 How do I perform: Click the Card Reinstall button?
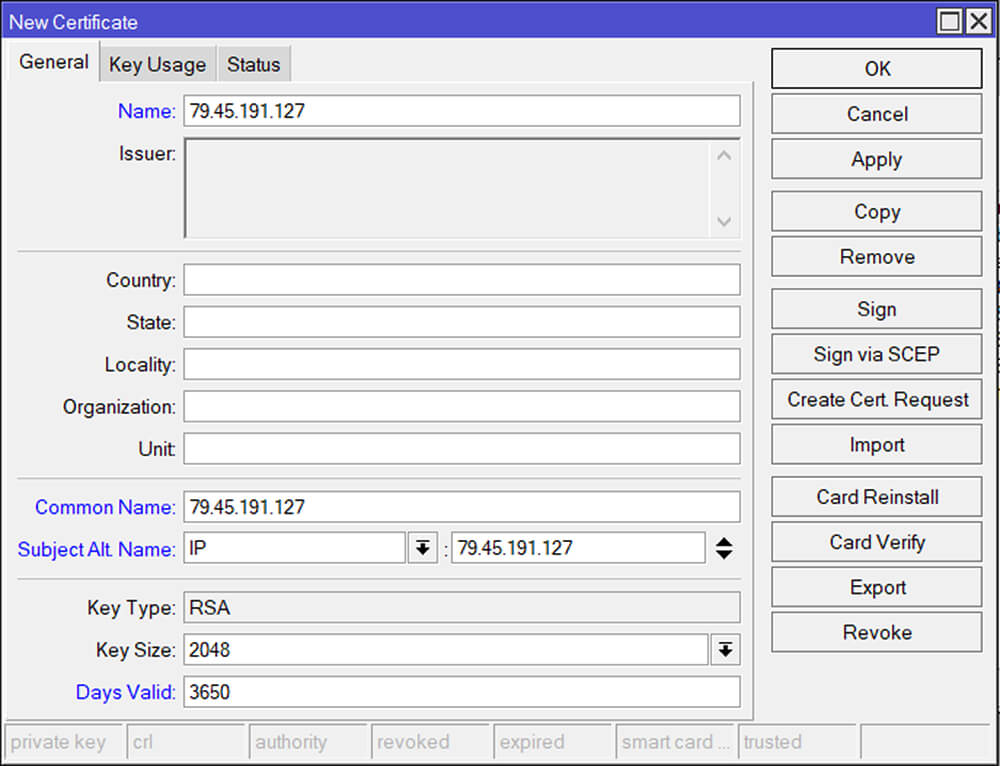click(876, 497)
